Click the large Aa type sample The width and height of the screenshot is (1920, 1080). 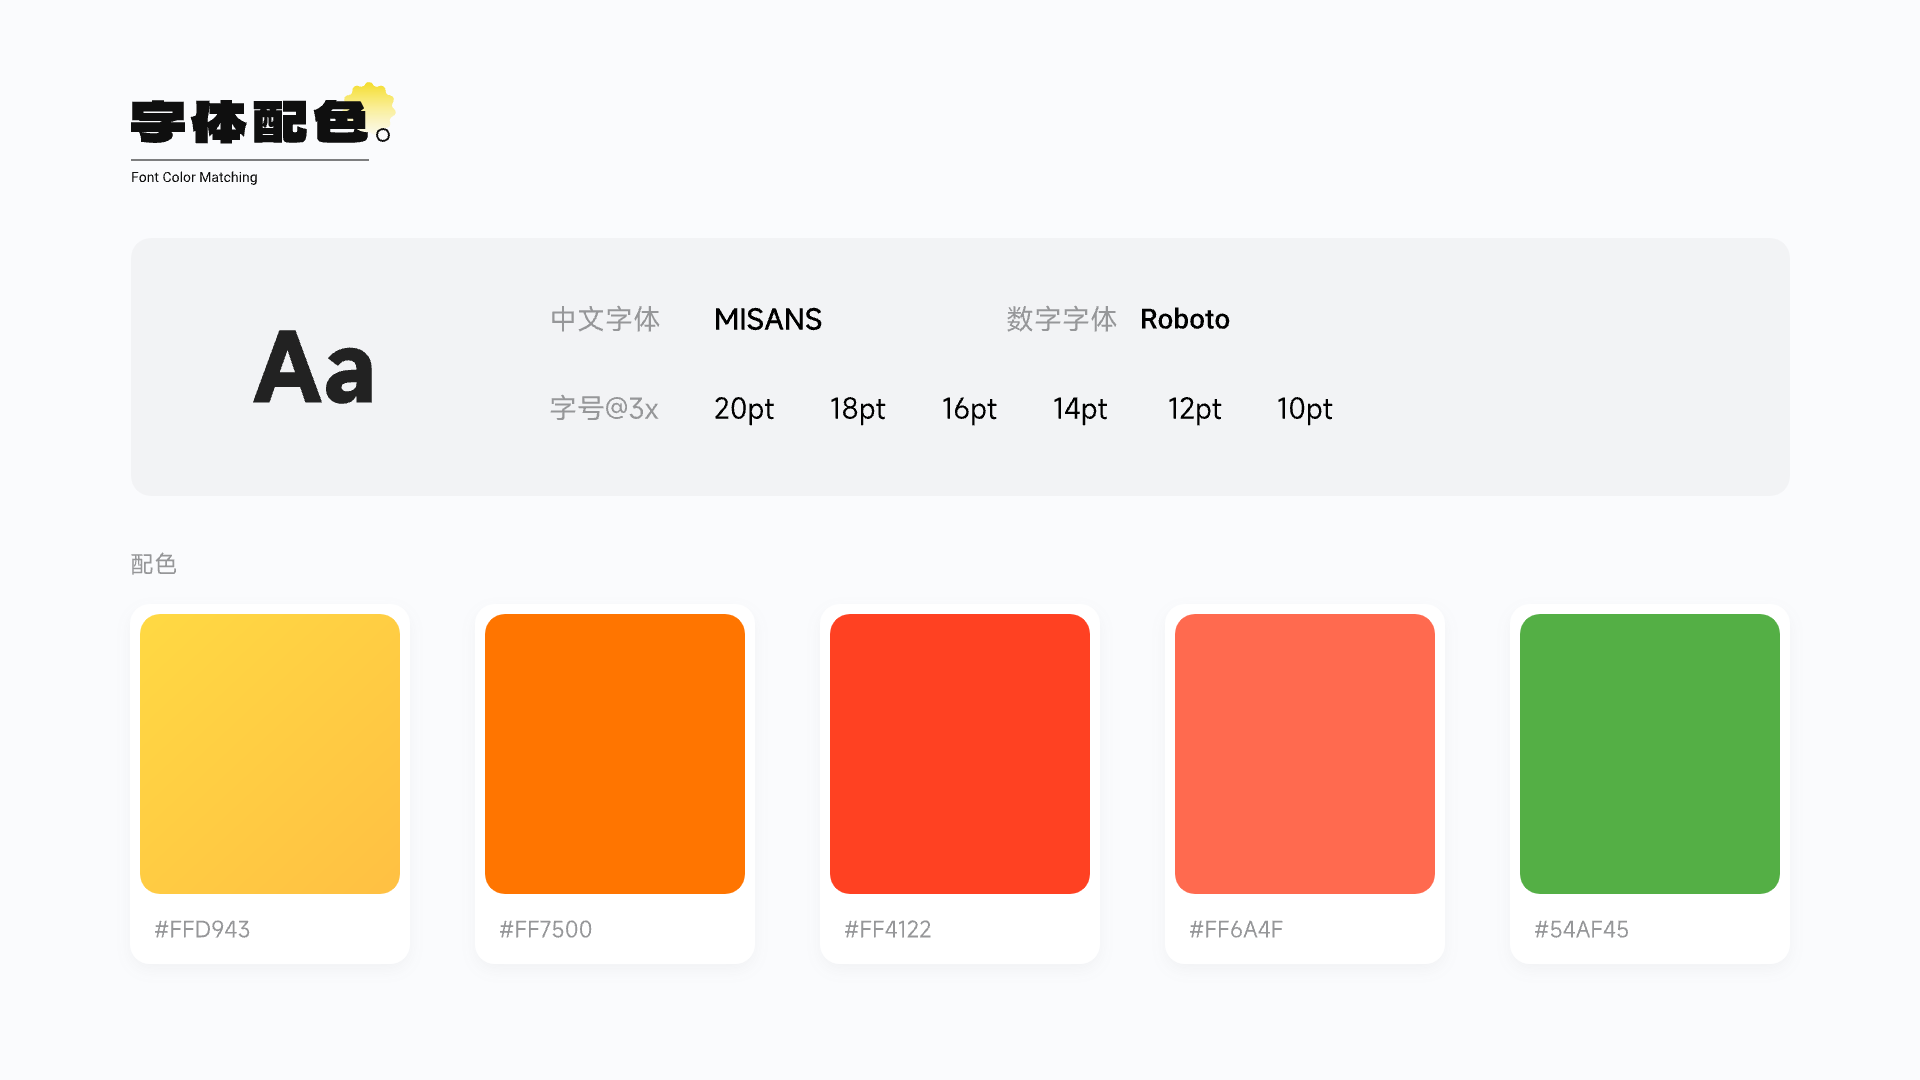(313, 367)
